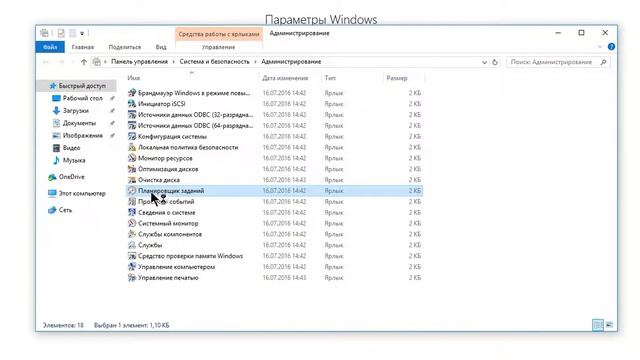Open the Главная ribbon tab

pos(82,47)
